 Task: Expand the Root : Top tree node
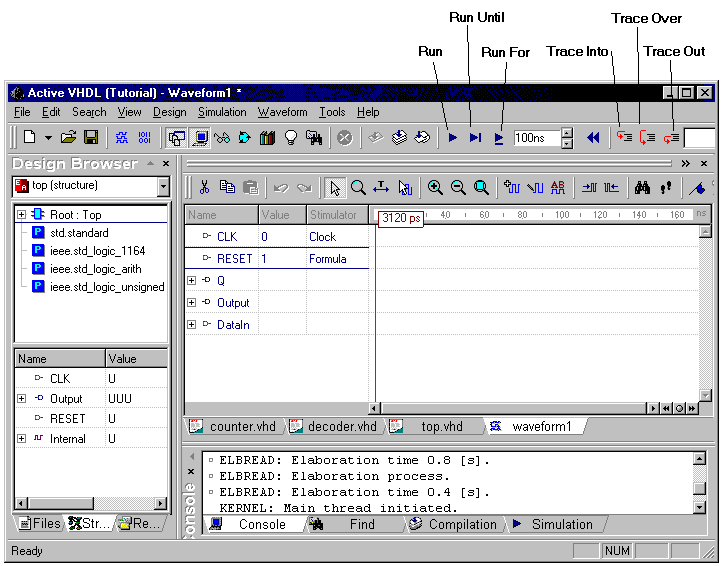pos(21,215)
